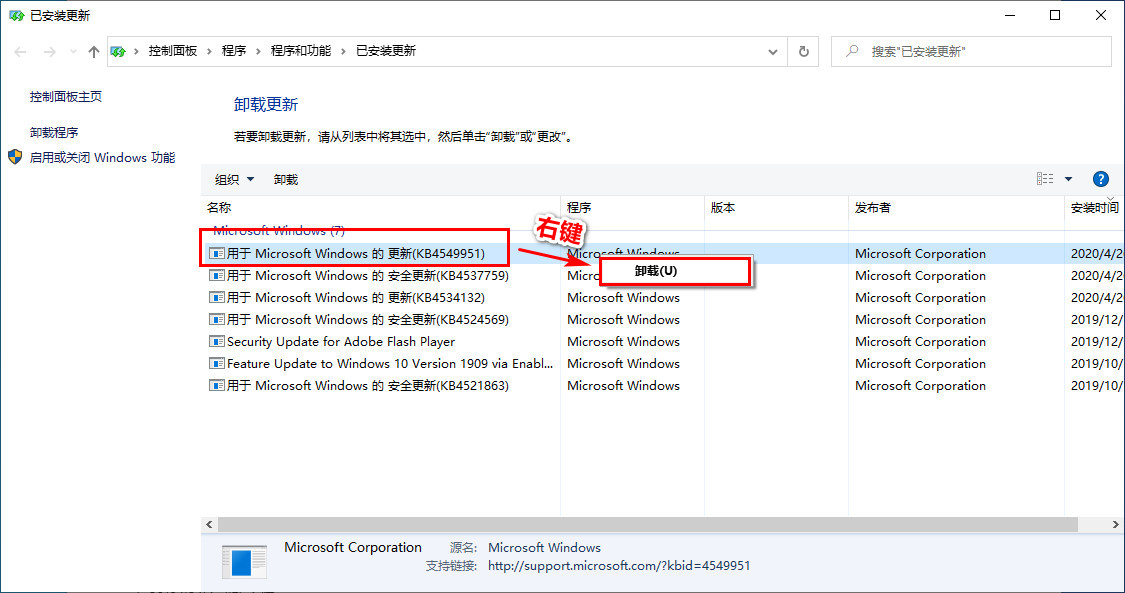Screen dimensions: 1125x593
Task: Open 启用或关闭 Windows 功能 link
Action: (102, 158)
